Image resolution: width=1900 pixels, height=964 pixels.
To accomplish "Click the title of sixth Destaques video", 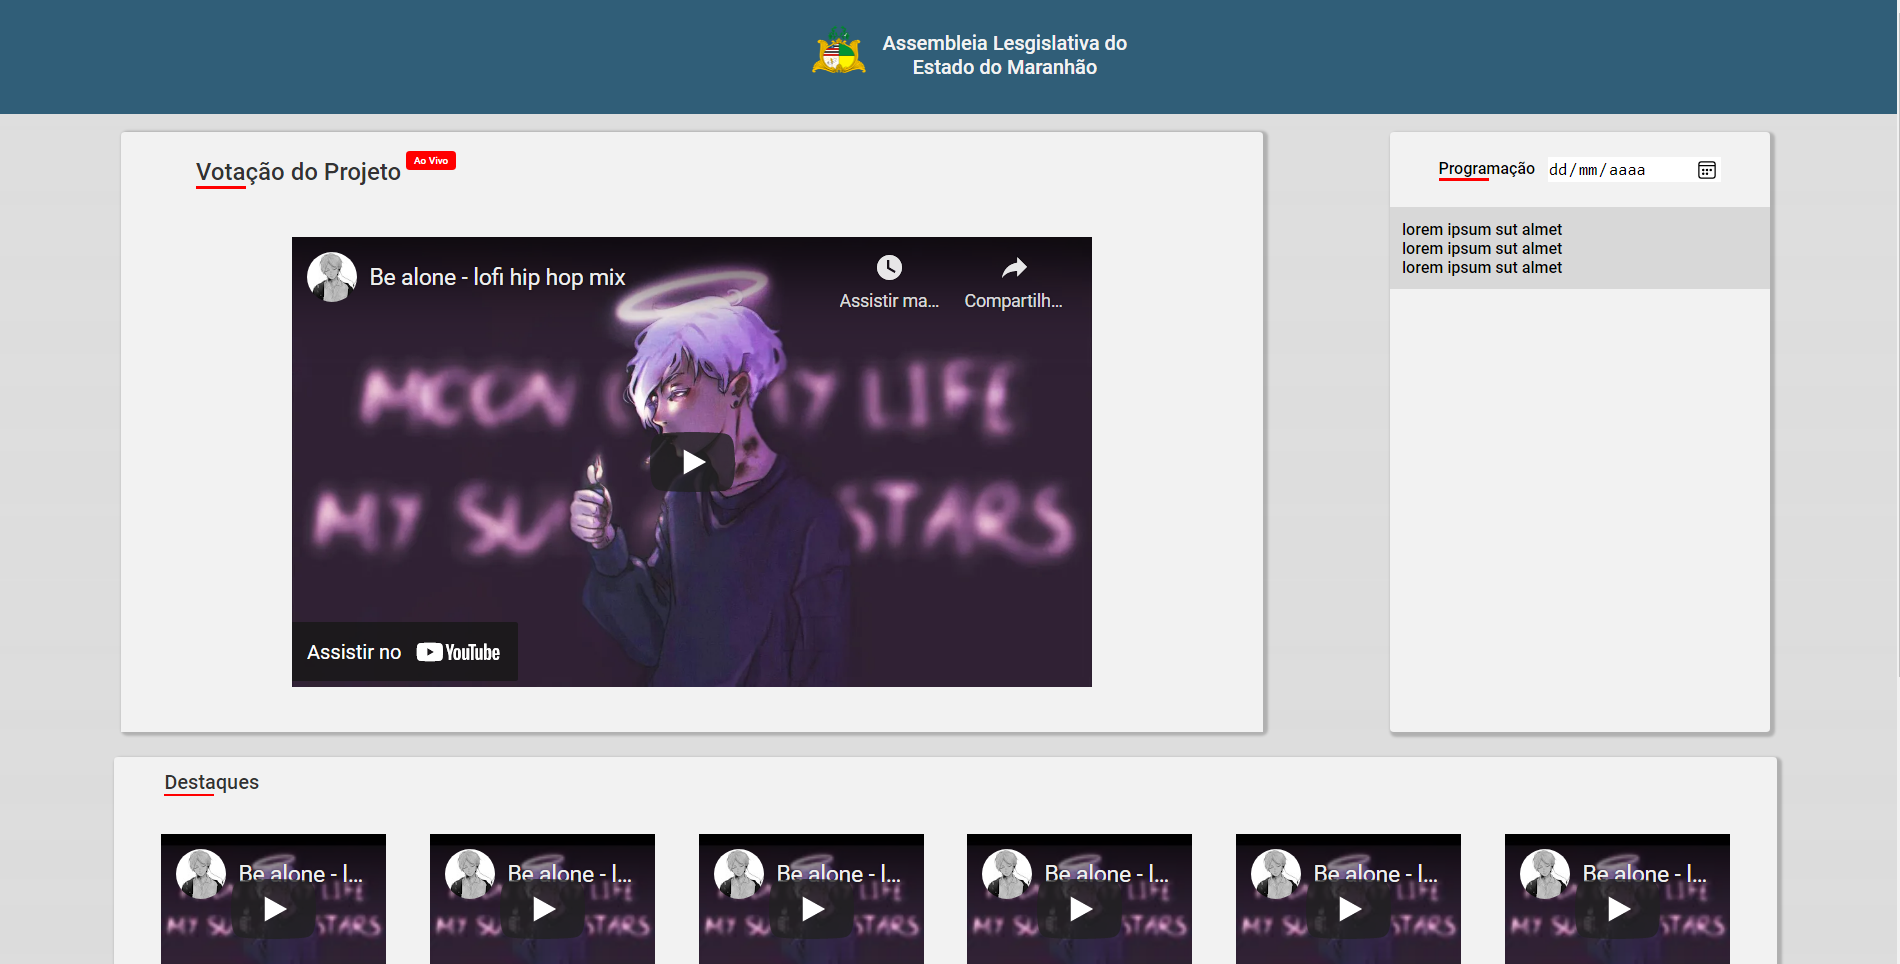I will (1645, 874).
